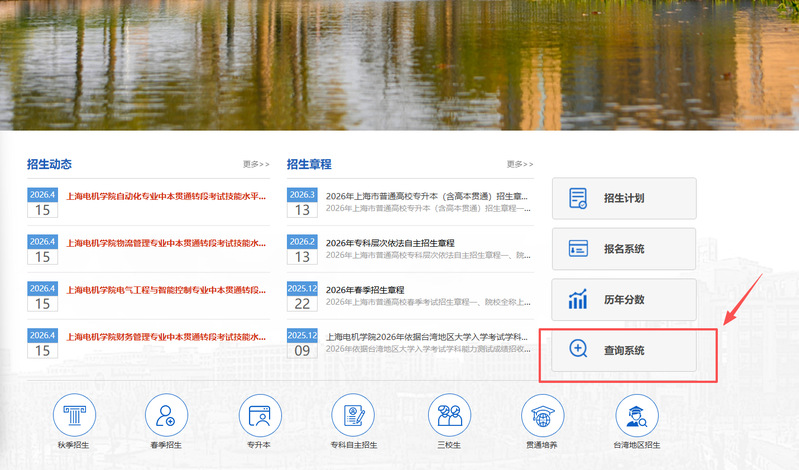
Task: Click the bar chart icon in 历年分数
Action: (x=578, y=299)
